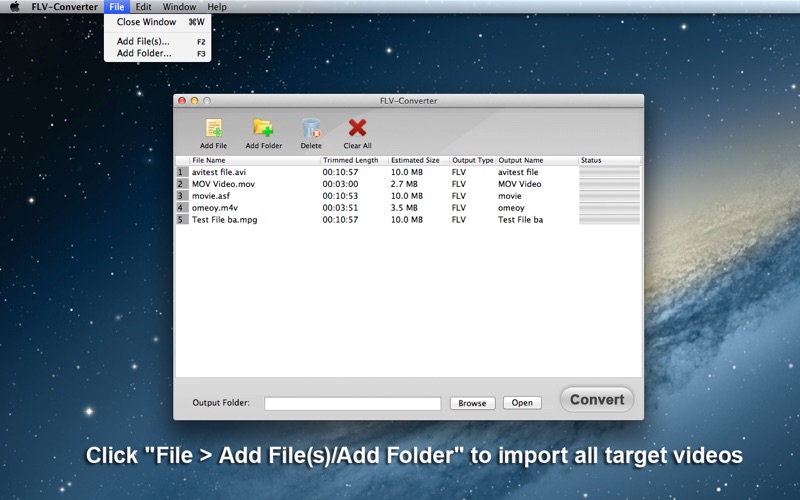Open the Edit menu
The height and width of the screenshot is (500, 800).
(143, 7)
